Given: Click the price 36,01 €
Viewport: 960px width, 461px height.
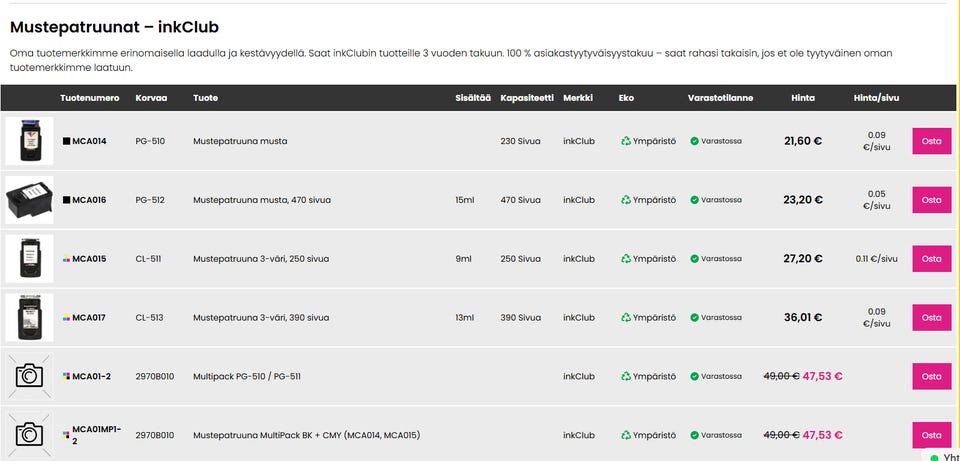Looking at the screenshot, I should 803,317.
